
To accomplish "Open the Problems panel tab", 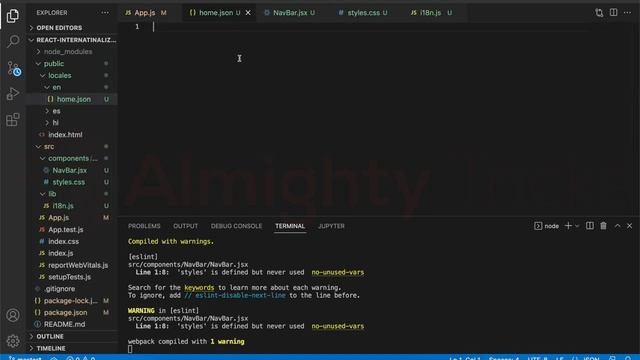I will [x=144, y=226].
